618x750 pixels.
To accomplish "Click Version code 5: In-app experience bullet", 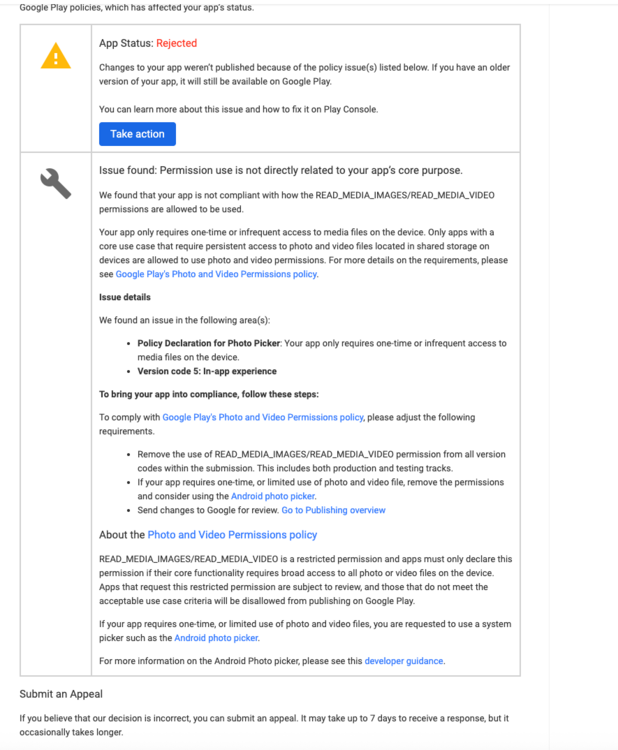I will (207, 371).
